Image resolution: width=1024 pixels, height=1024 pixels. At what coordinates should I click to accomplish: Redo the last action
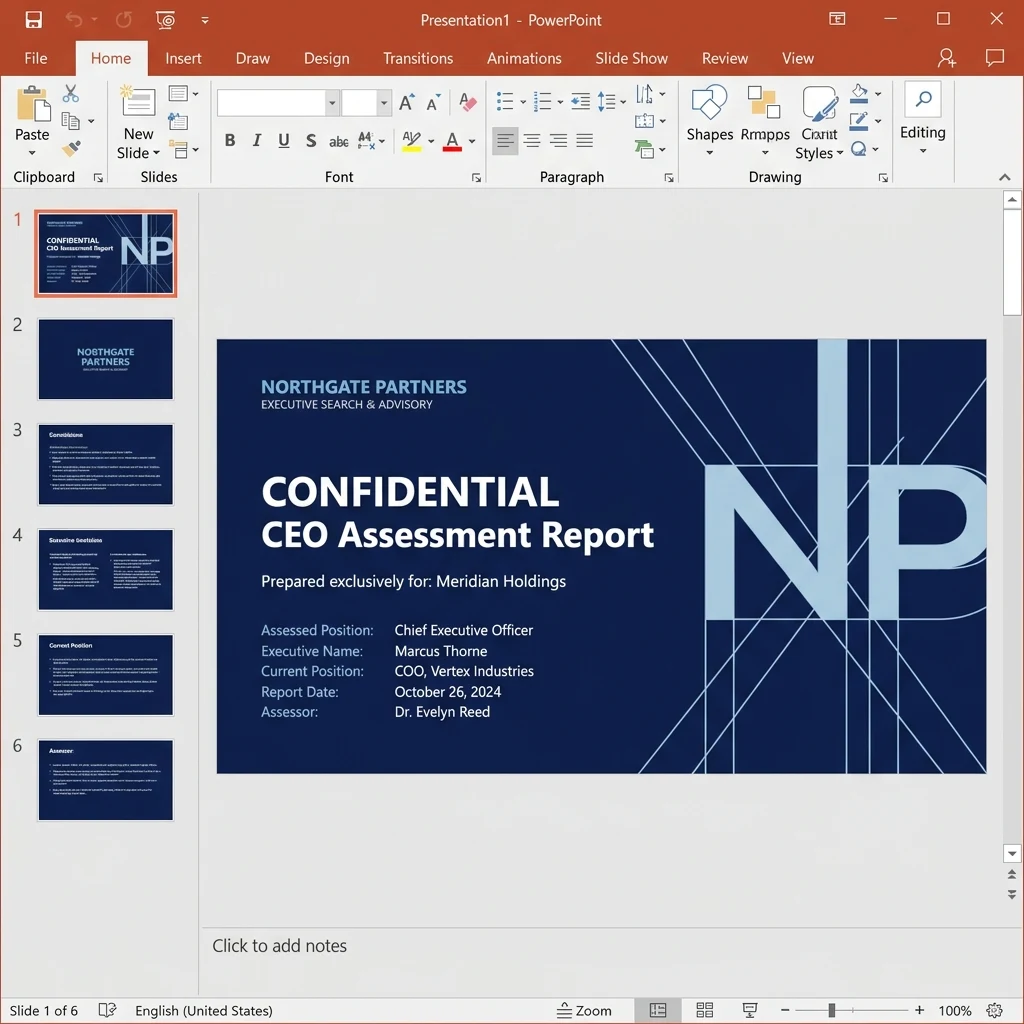(x=123, y=20)
